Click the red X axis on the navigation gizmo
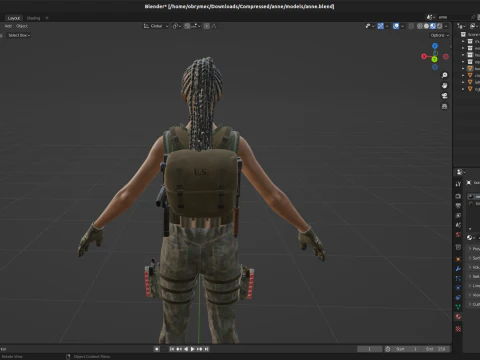This screenshot has height=360, width=480. coord(424,57)
